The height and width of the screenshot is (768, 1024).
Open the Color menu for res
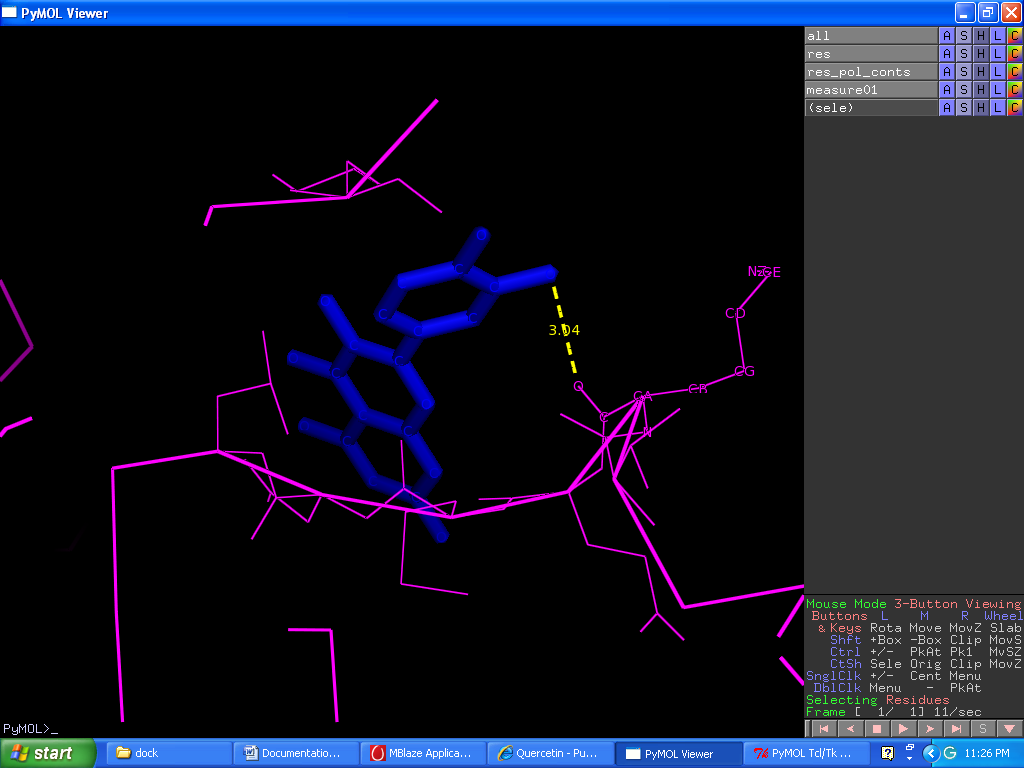tap(1014, 54)
